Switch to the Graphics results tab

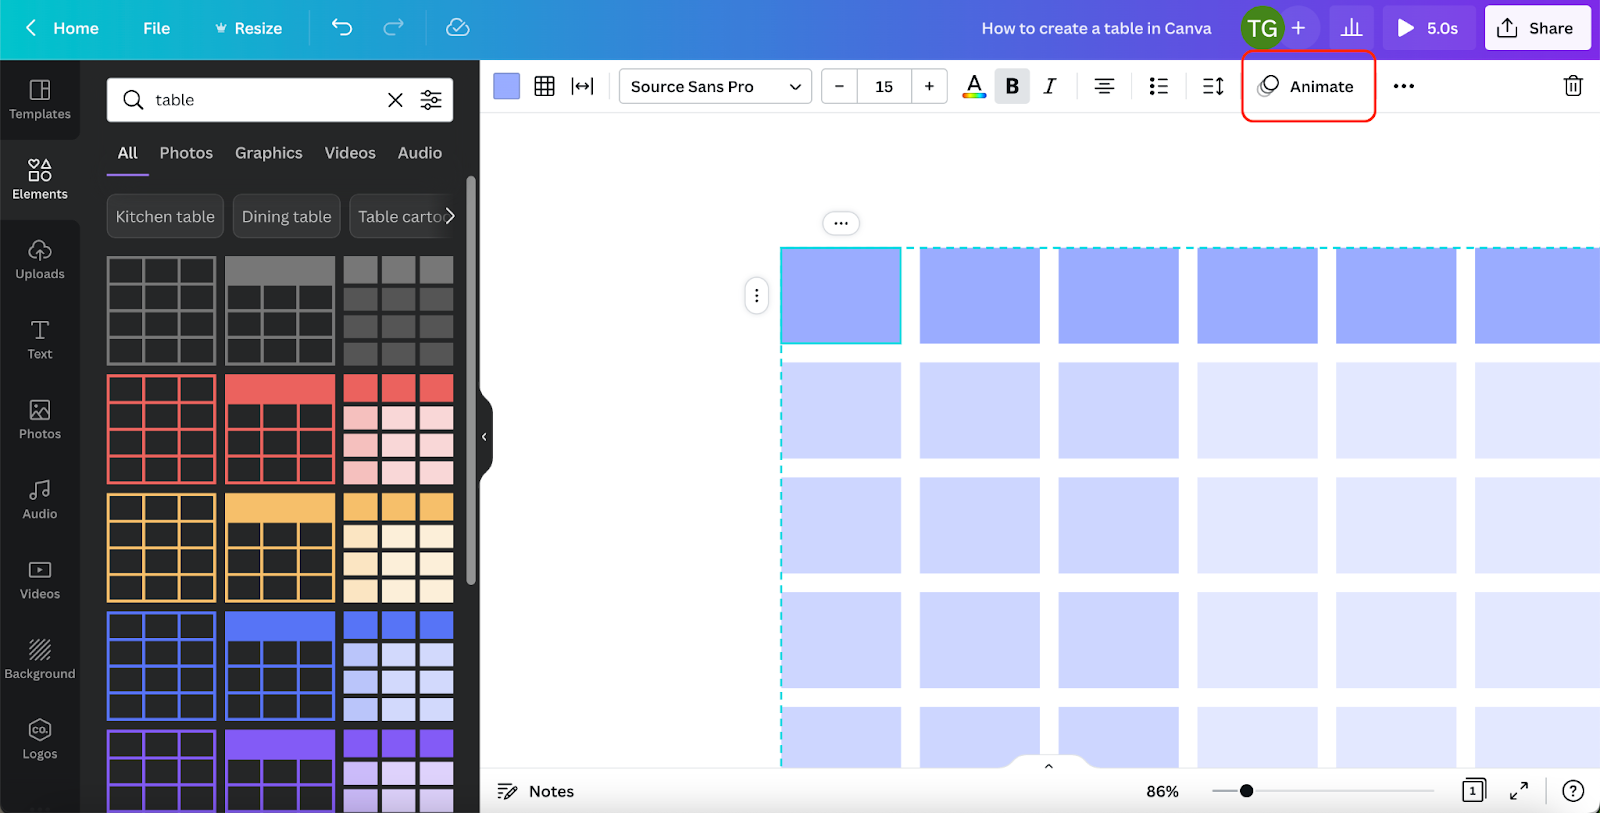click(x=269, y=153)
